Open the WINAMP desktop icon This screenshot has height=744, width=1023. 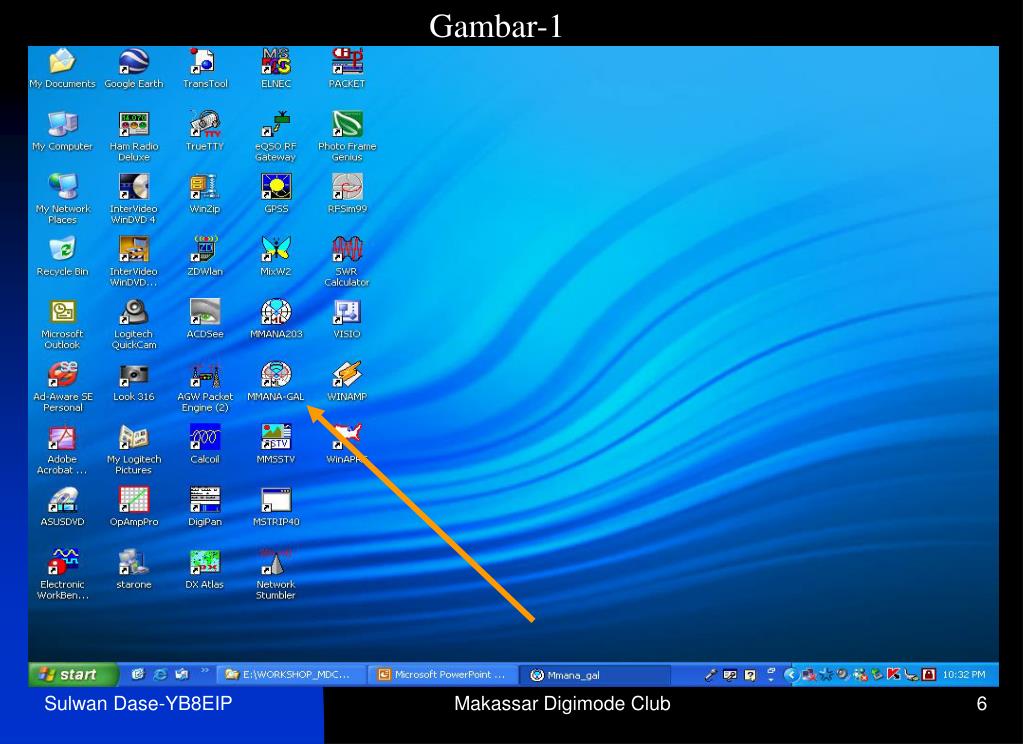point(347,382)
